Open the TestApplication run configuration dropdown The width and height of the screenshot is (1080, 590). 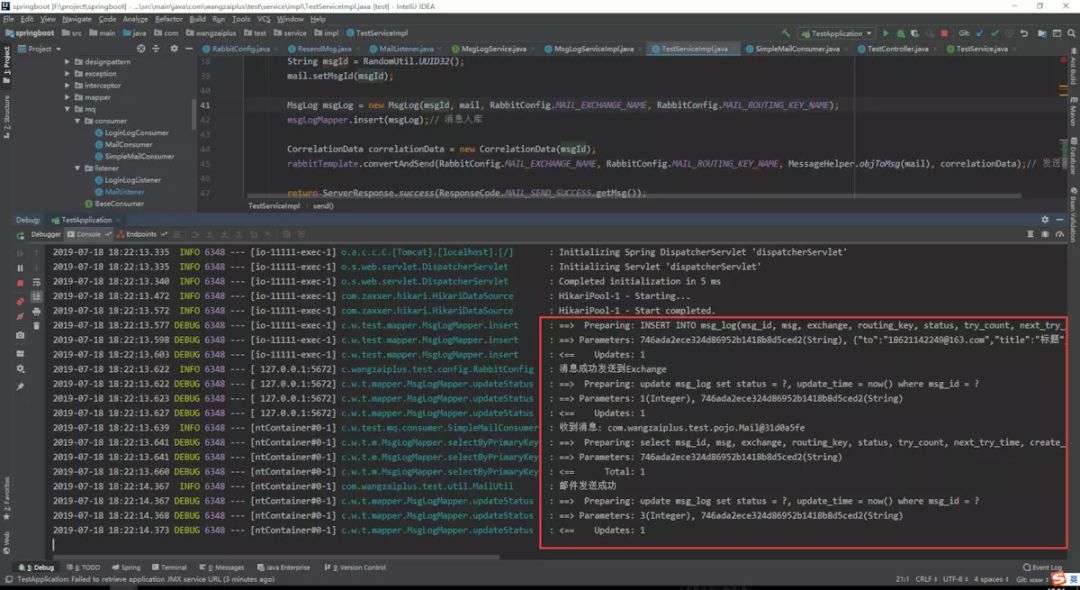(x=836, y=33)
